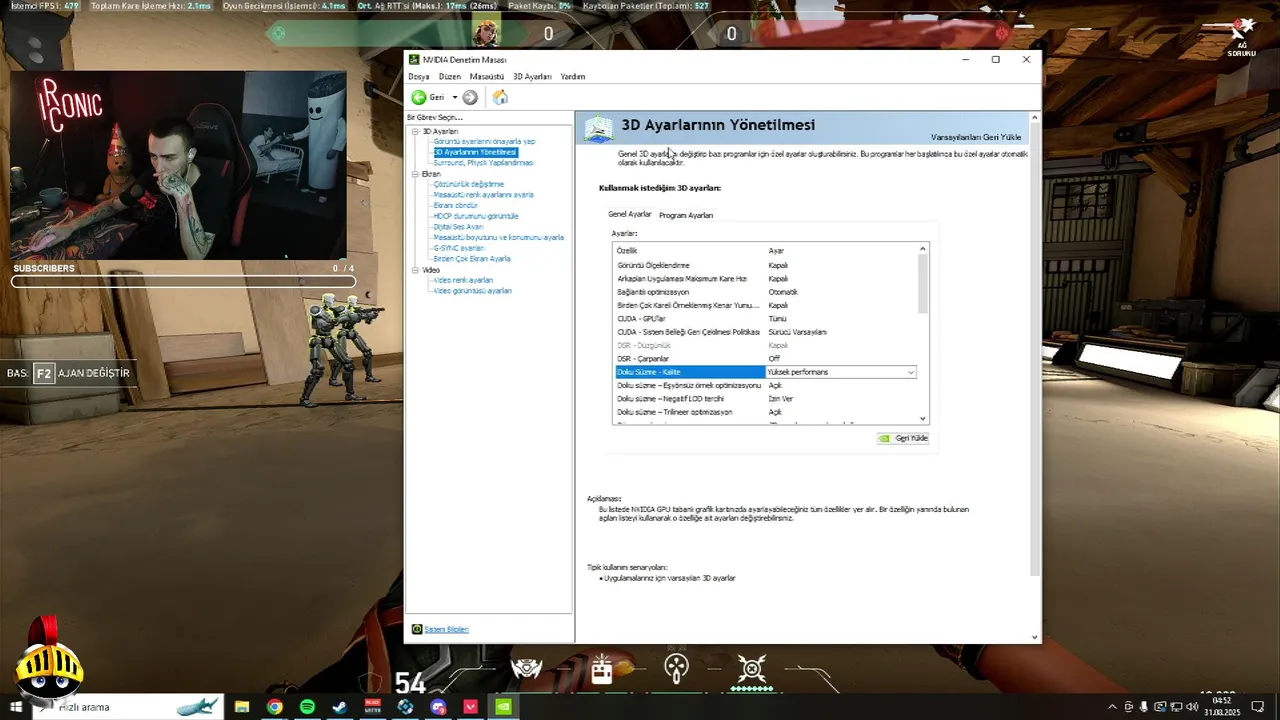This screenshot has width=1280, height=720.
Task: Select Çözünürlük değiştirme tree item
Action: pyautogui.click(x=468, y=184)
